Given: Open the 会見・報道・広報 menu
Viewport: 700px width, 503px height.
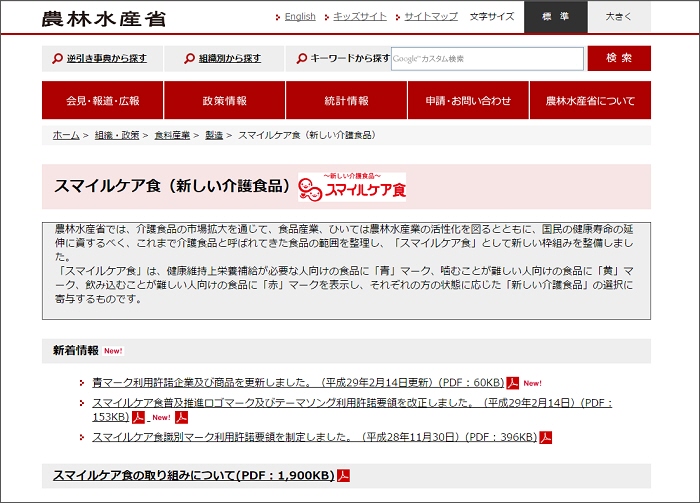Looking at the screenshot, I should click(103, 100).
